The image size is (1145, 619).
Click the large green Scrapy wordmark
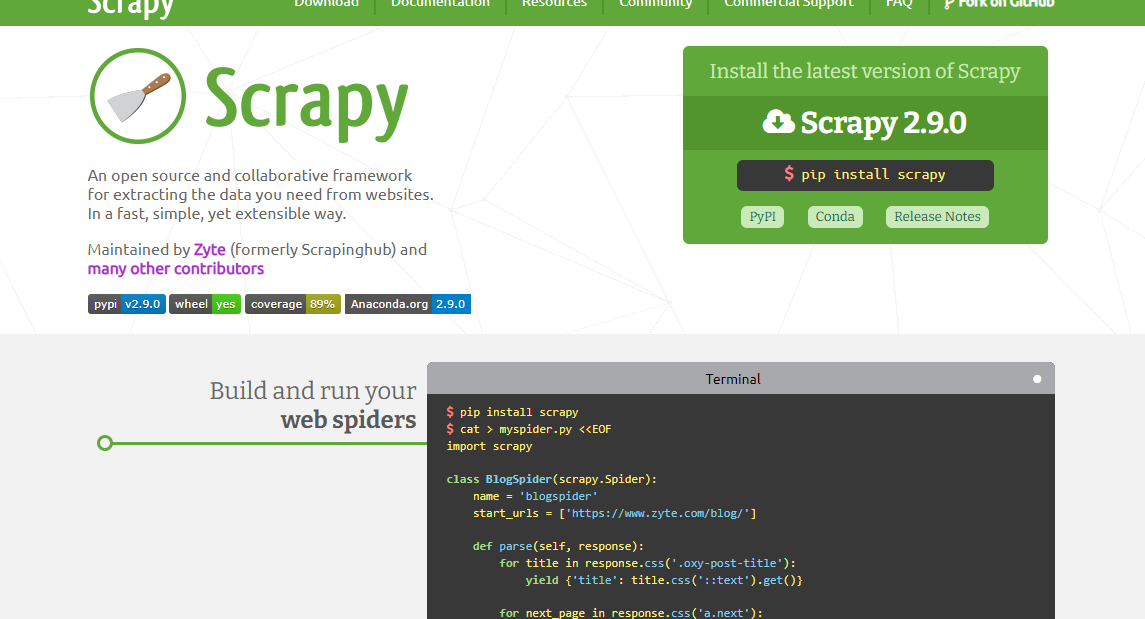(307, 103)
